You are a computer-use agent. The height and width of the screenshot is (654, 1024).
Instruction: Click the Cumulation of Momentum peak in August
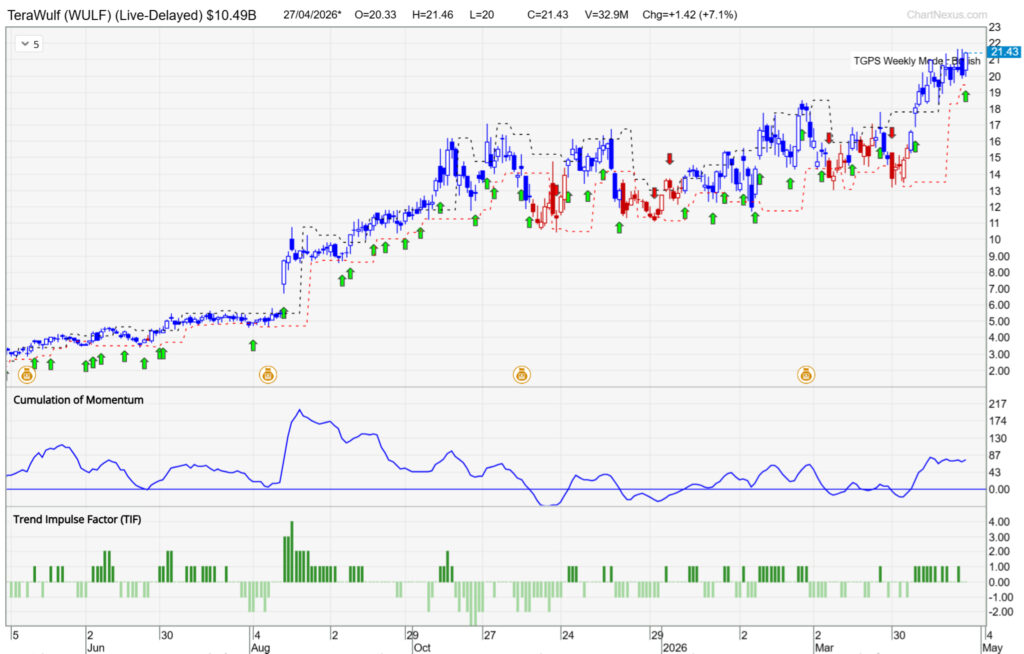pos(297,411)
